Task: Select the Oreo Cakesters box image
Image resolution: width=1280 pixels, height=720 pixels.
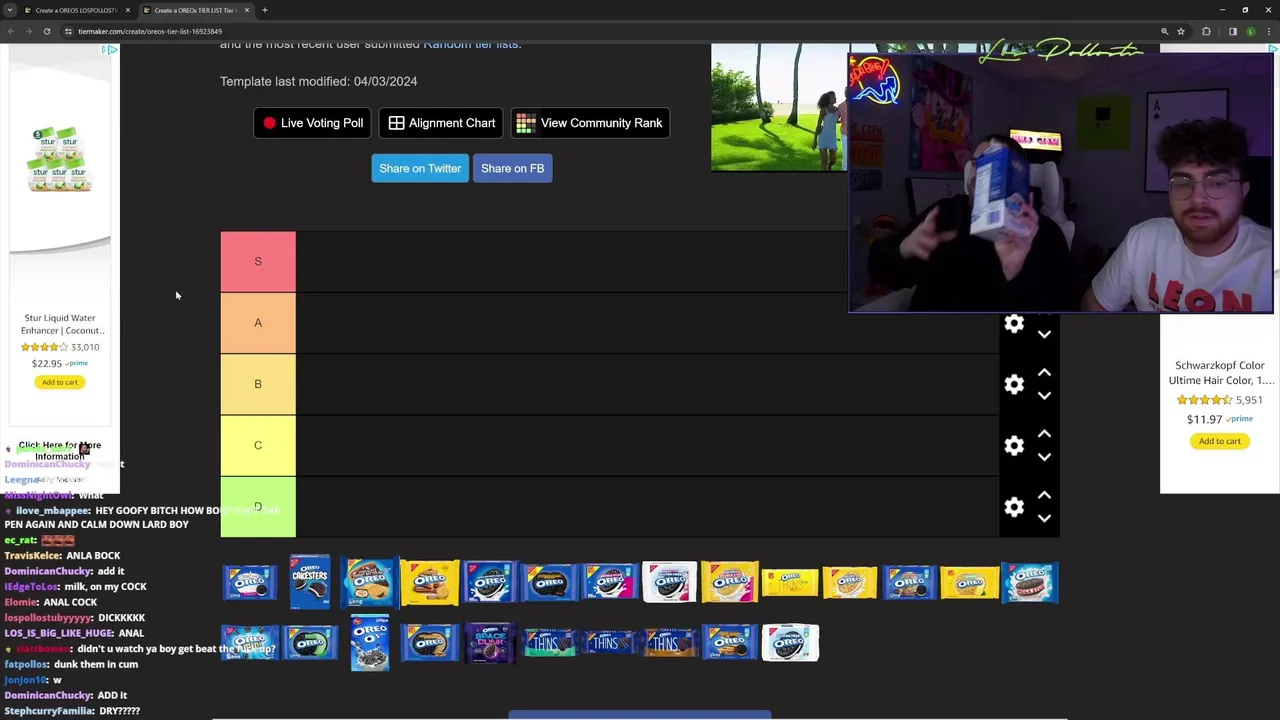Action: [x=309, y=582]
